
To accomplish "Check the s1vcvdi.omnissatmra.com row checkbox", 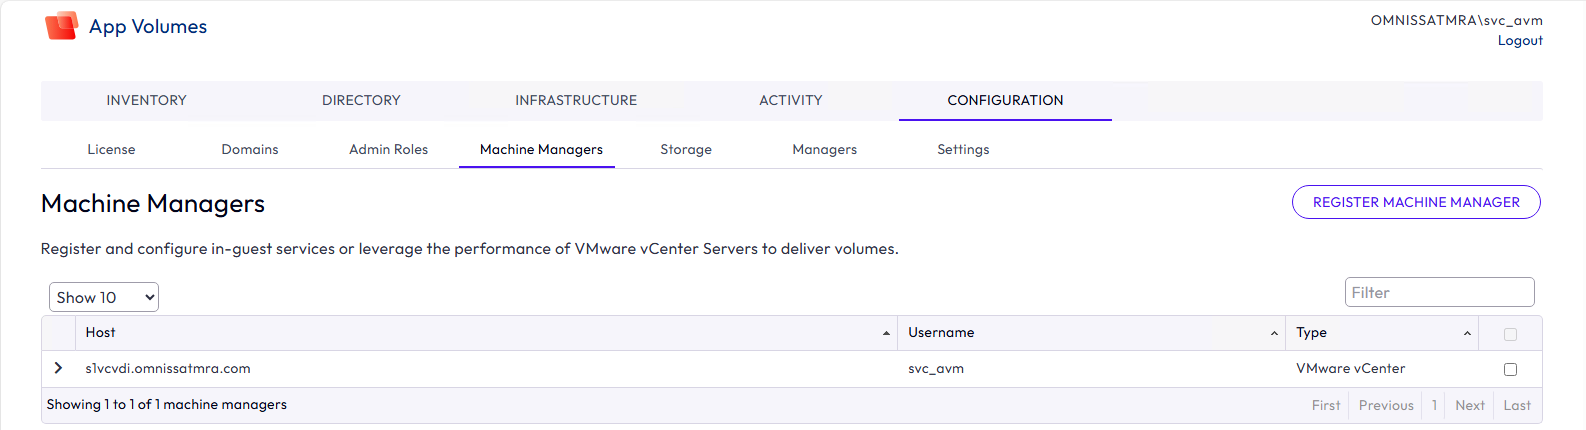I will pyautogui.click(x=1510, y=369).
